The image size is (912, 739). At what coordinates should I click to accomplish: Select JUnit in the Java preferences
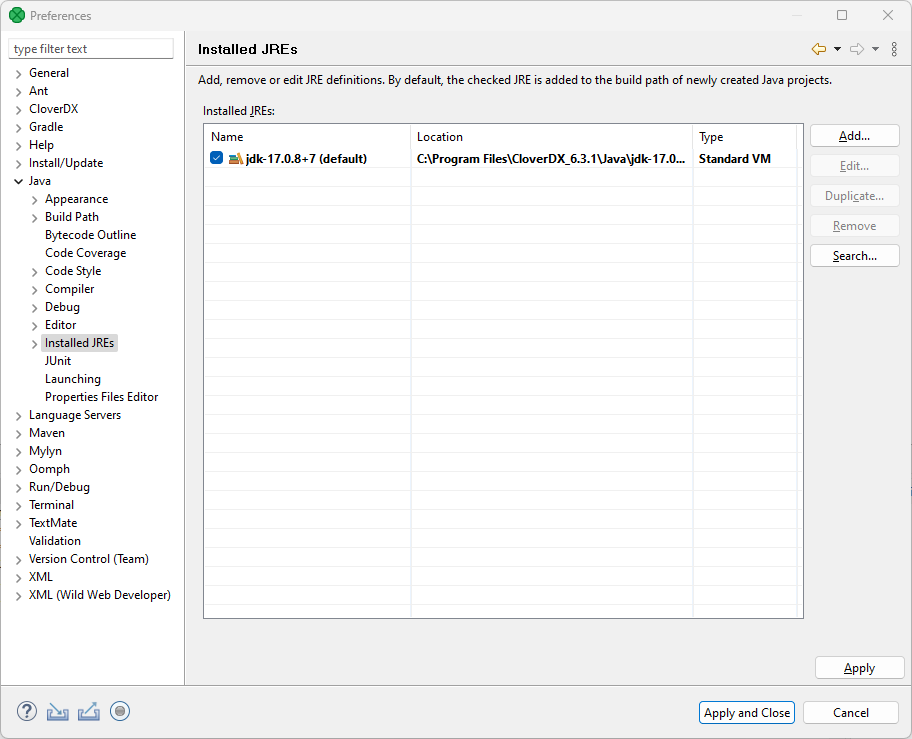coord(58,361)
